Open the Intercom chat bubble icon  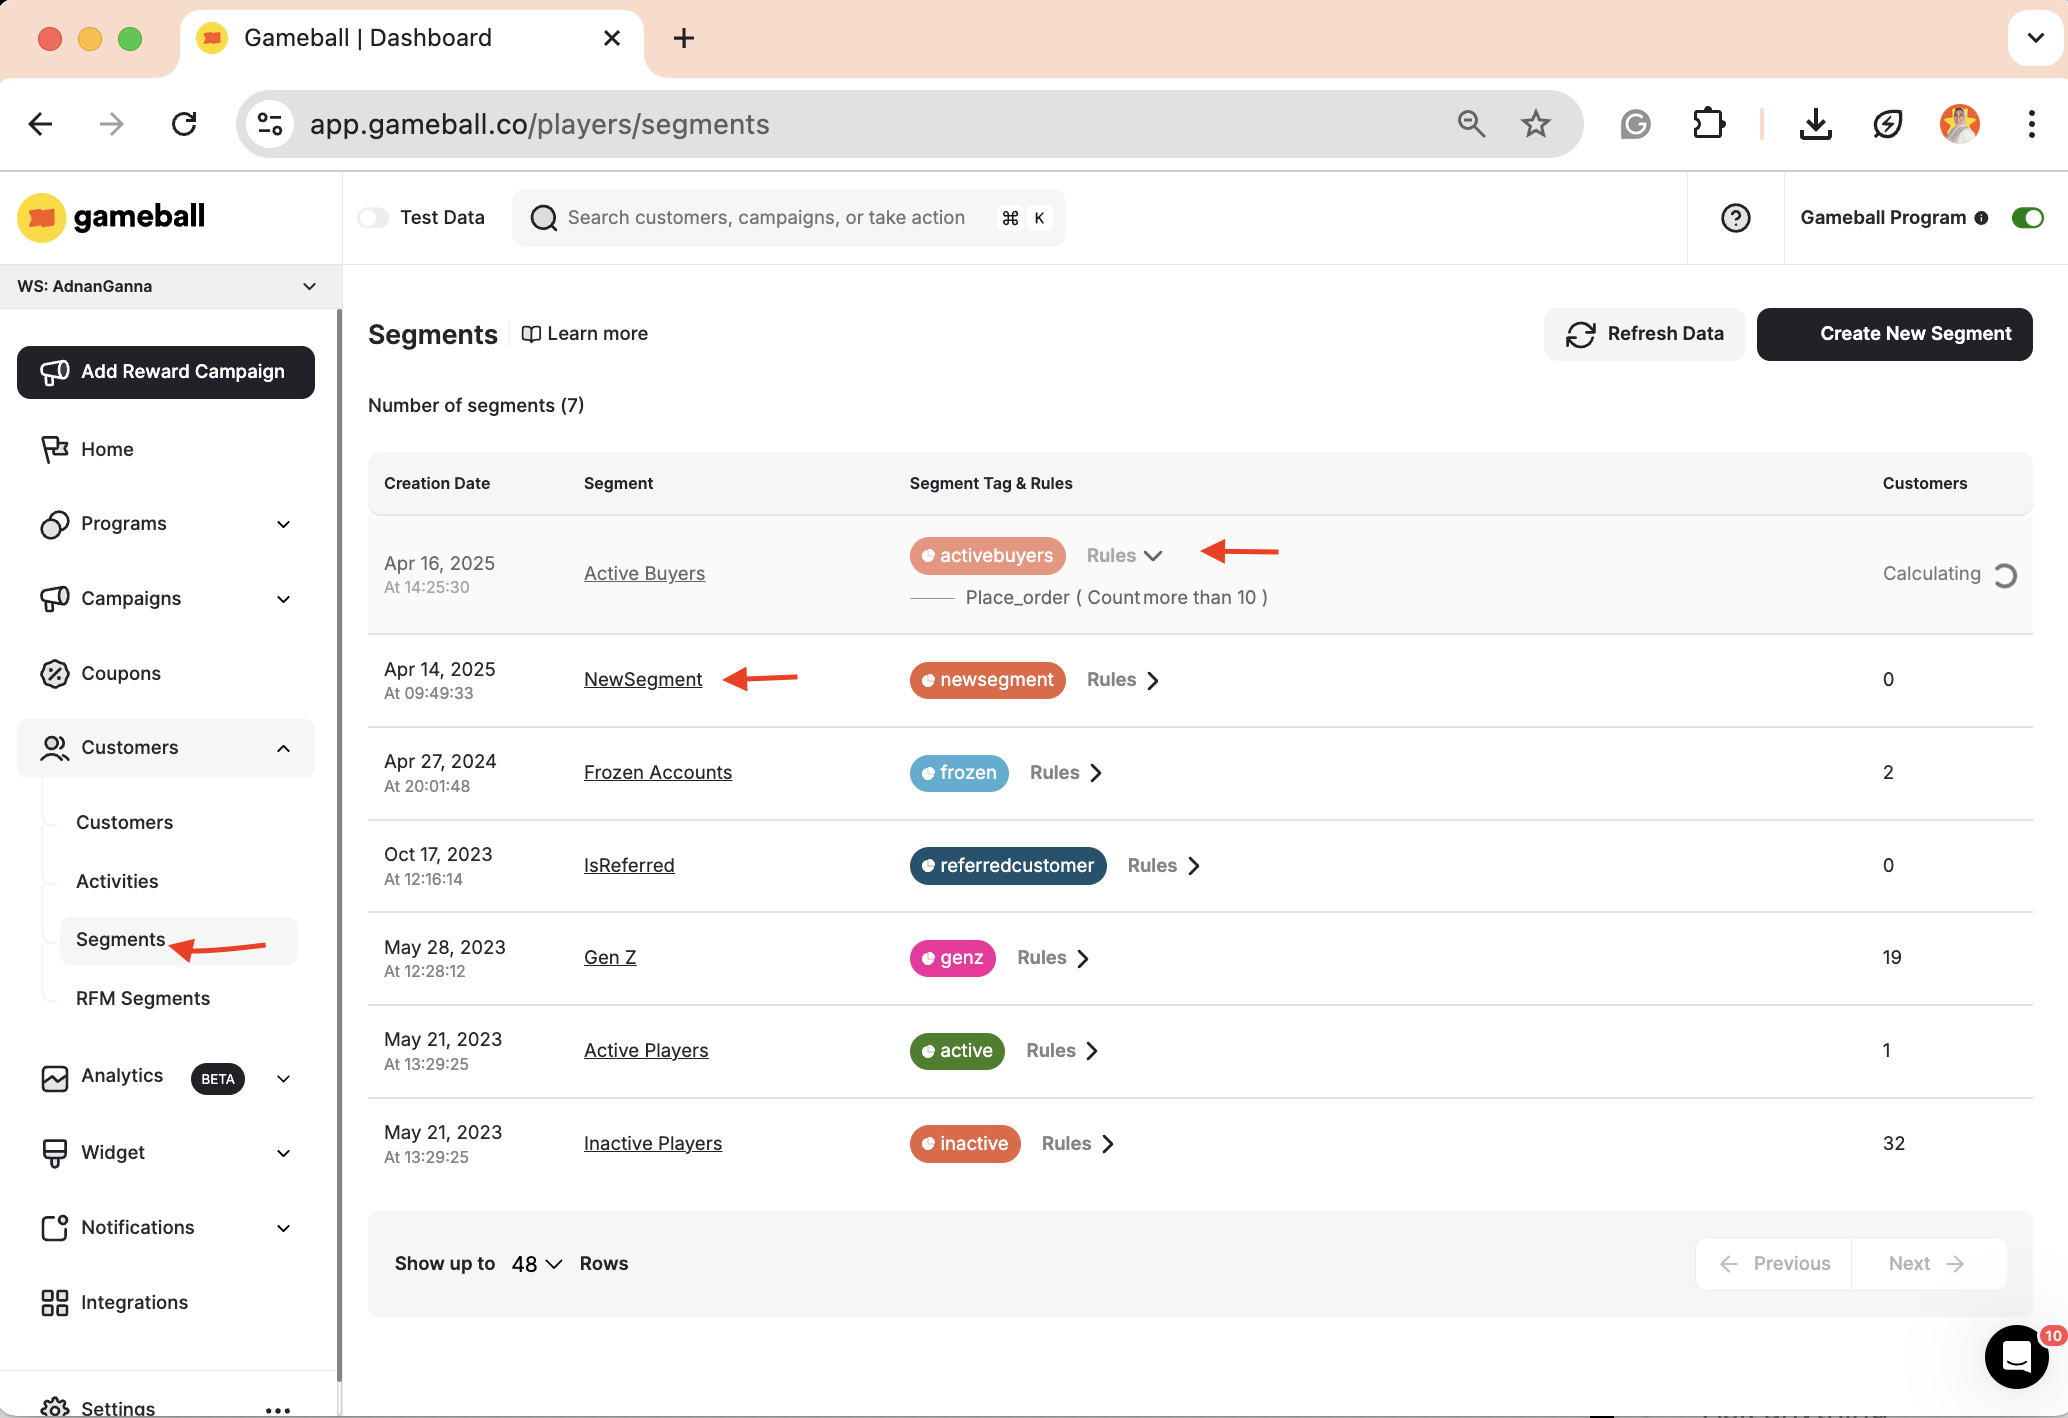click(x=2016, y=1357)
